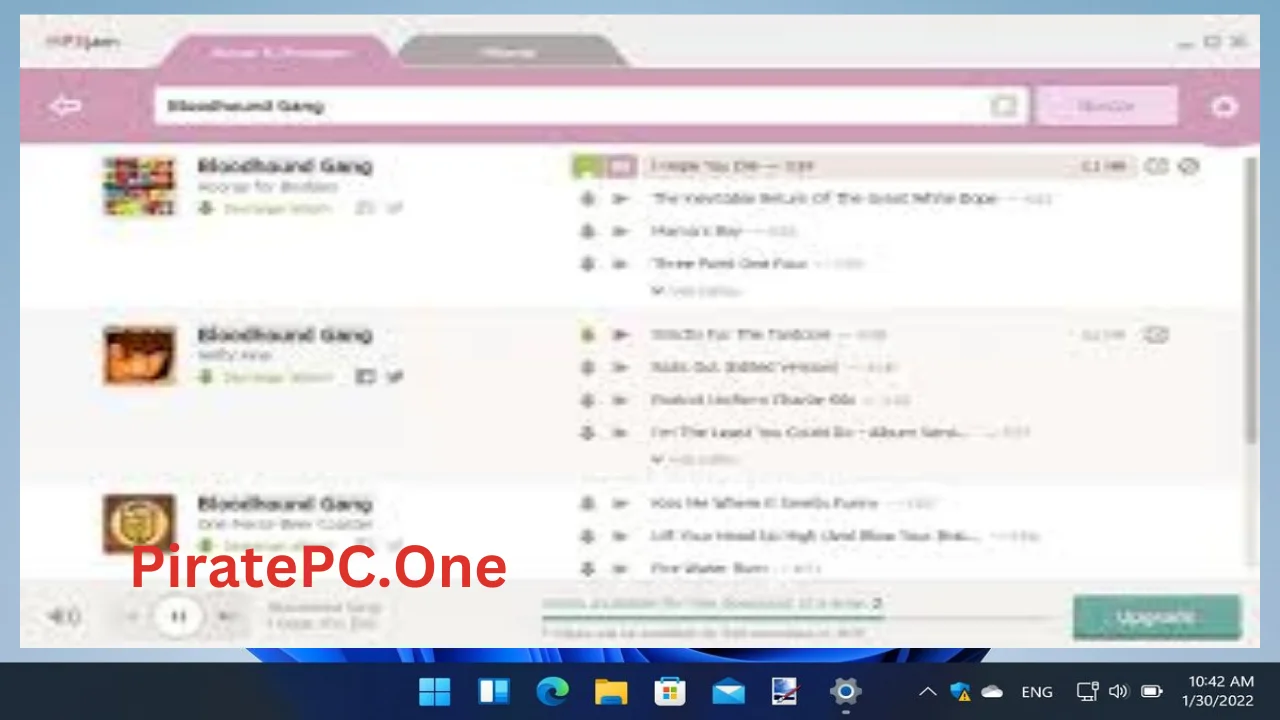Viewport: 1280px width, 720px height.
Task: Pause I Hope You Die via pink button
Action: pyautogui.click(x=621, y=166)
